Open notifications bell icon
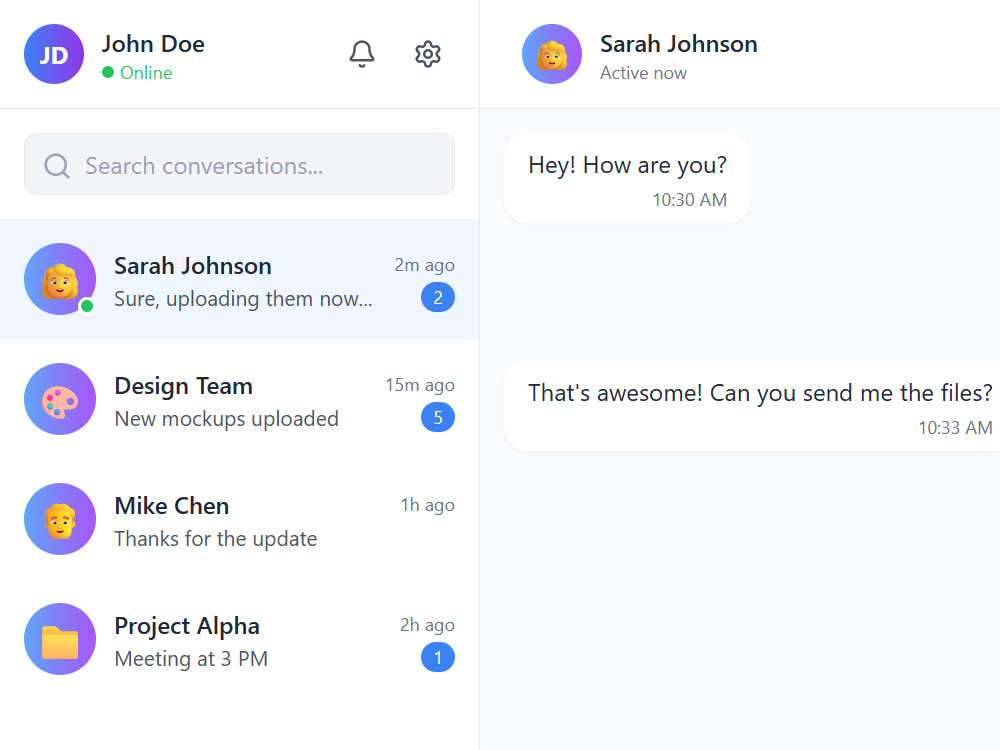 tap(362, 54)
